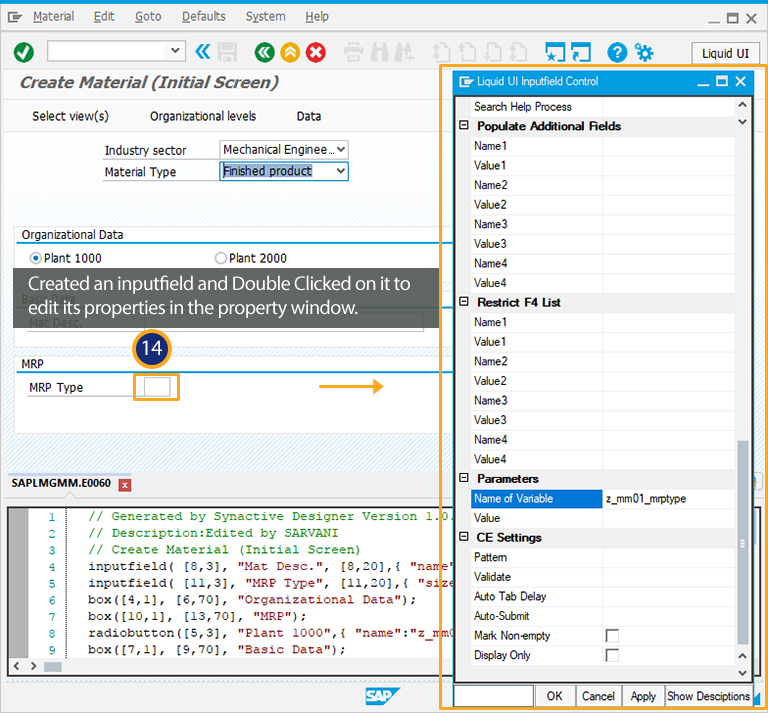Click the First Page icon
The width and height of the screenshot is (768, 713).
[441, 52]
